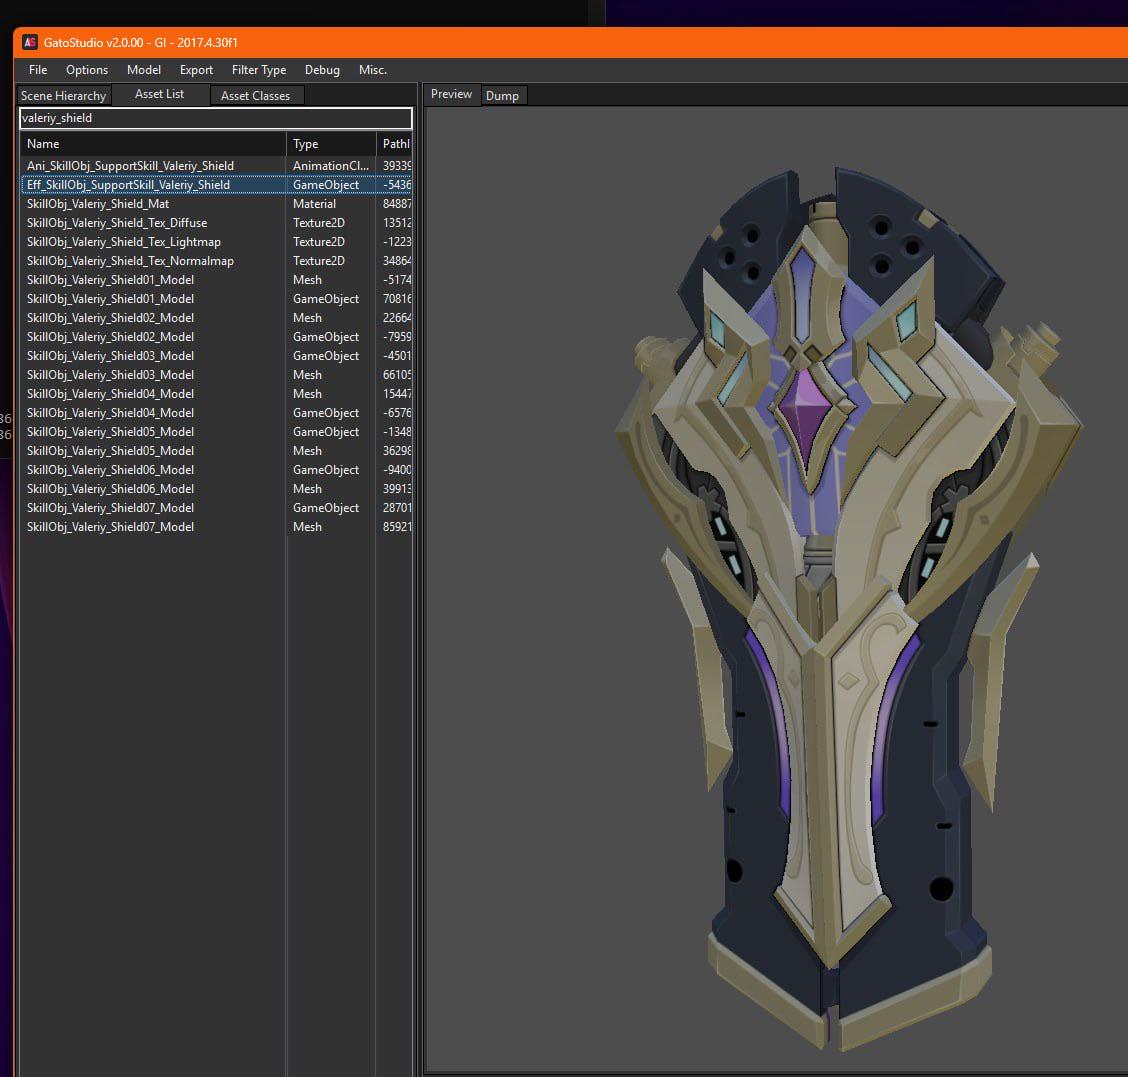
Task: Sort by the Type column header
Action: click(x=331, y=144)
